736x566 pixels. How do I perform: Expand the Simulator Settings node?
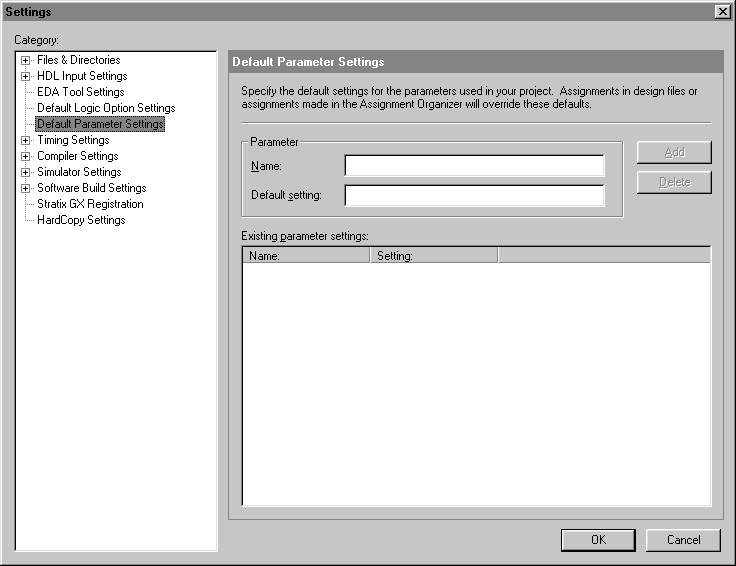pos(25,172)
